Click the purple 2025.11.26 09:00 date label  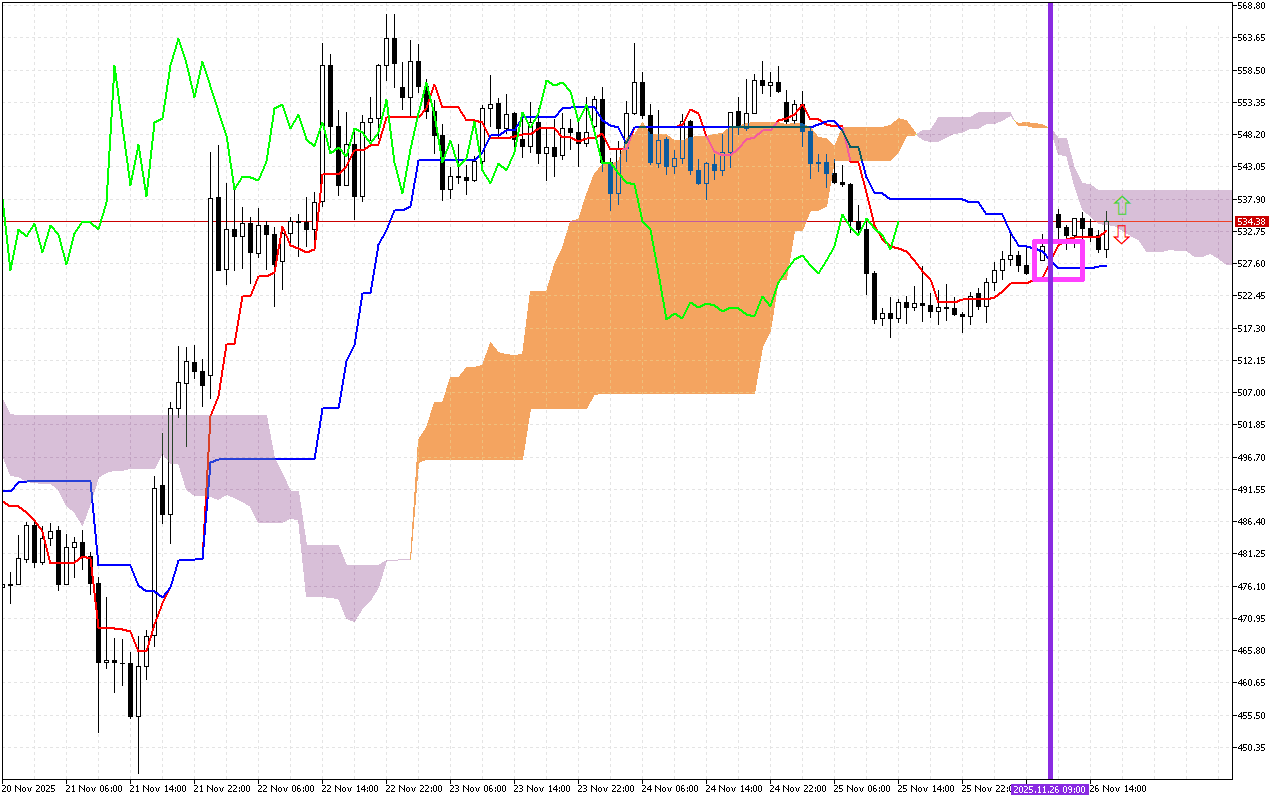(x=1048, y=789)
